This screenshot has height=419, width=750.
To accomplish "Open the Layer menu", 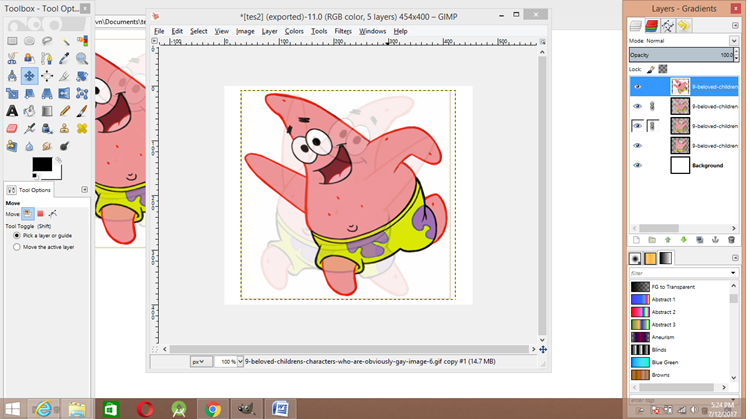I will 269,31.
